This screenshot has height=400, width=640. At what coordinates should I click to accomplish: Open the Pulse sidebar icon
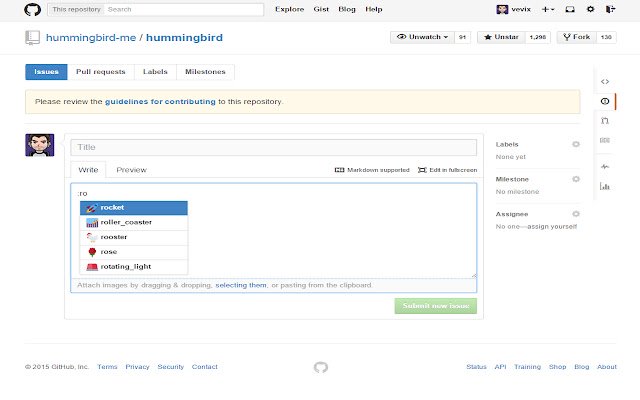tap(604, 167)
